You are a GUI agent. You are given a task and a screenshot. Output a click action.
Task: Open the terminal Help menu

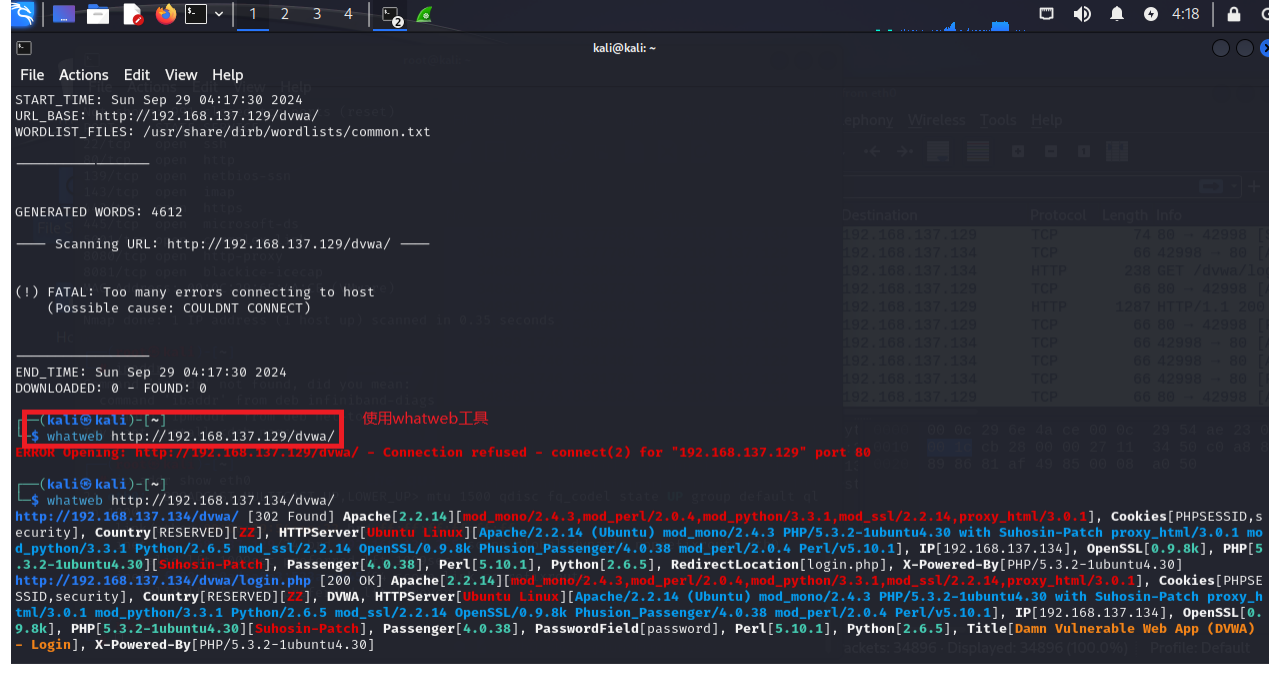[227, 75]
